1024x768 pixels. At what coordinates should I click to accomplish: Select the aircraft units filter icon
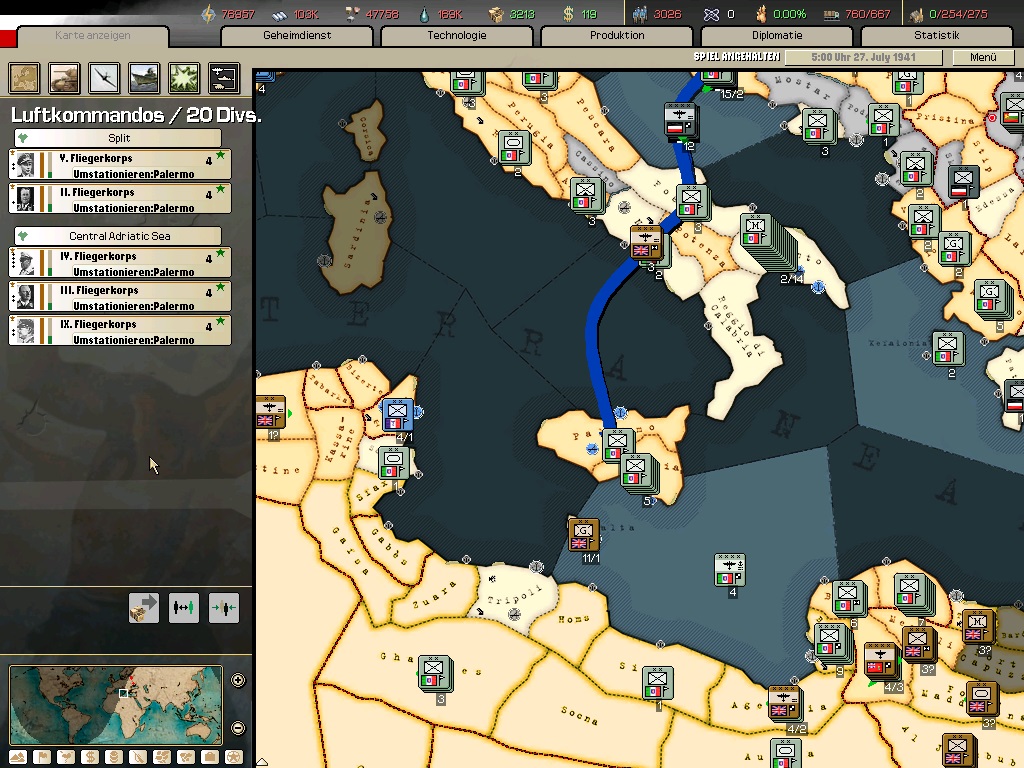[104, 78]
